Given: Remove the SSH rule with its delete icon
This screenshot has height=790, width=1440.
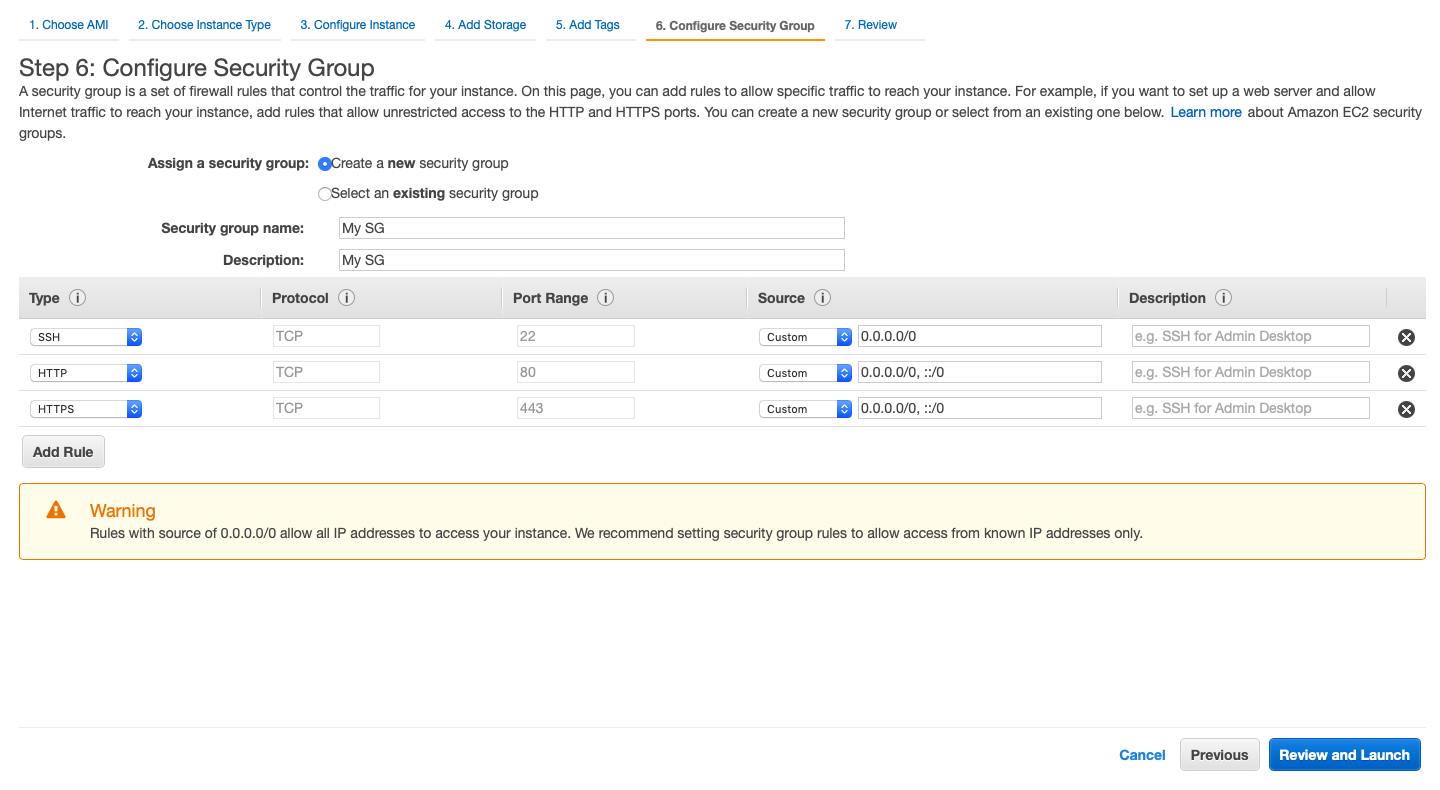Looking at the screenshot, I should click(x=1406, y=337).
